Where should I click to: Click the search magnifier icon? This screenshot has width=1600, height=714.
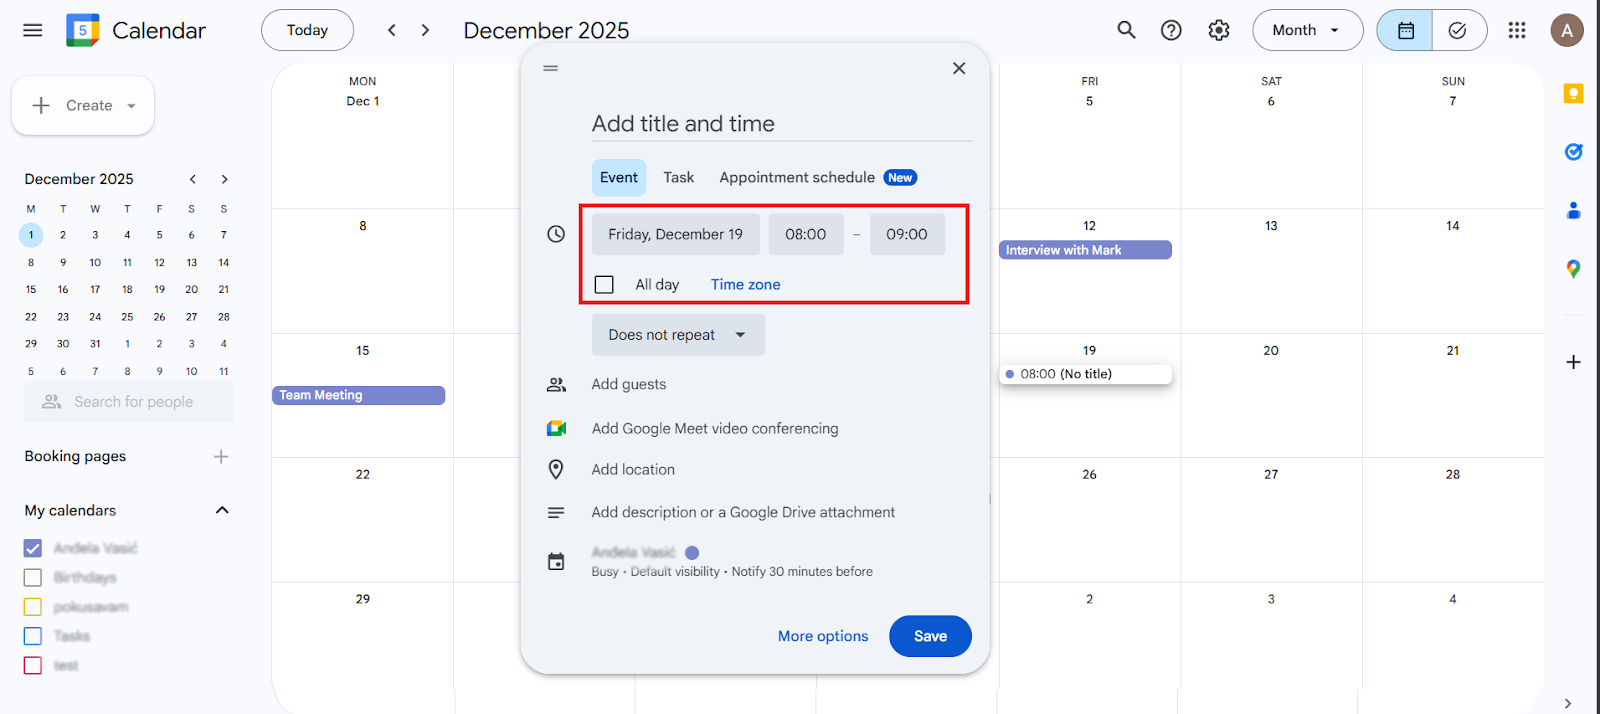1126,30
